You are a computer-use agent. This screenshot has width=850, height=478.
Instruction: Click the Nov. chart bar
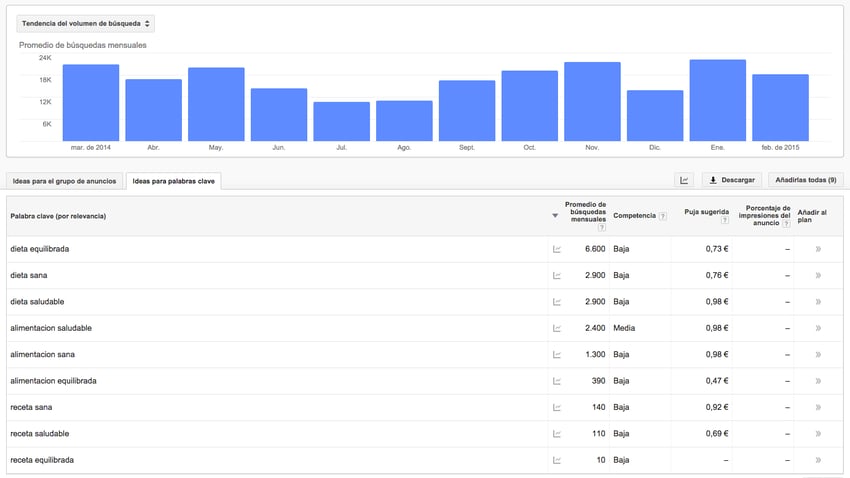pyautogui.click(x=593, y=101)
